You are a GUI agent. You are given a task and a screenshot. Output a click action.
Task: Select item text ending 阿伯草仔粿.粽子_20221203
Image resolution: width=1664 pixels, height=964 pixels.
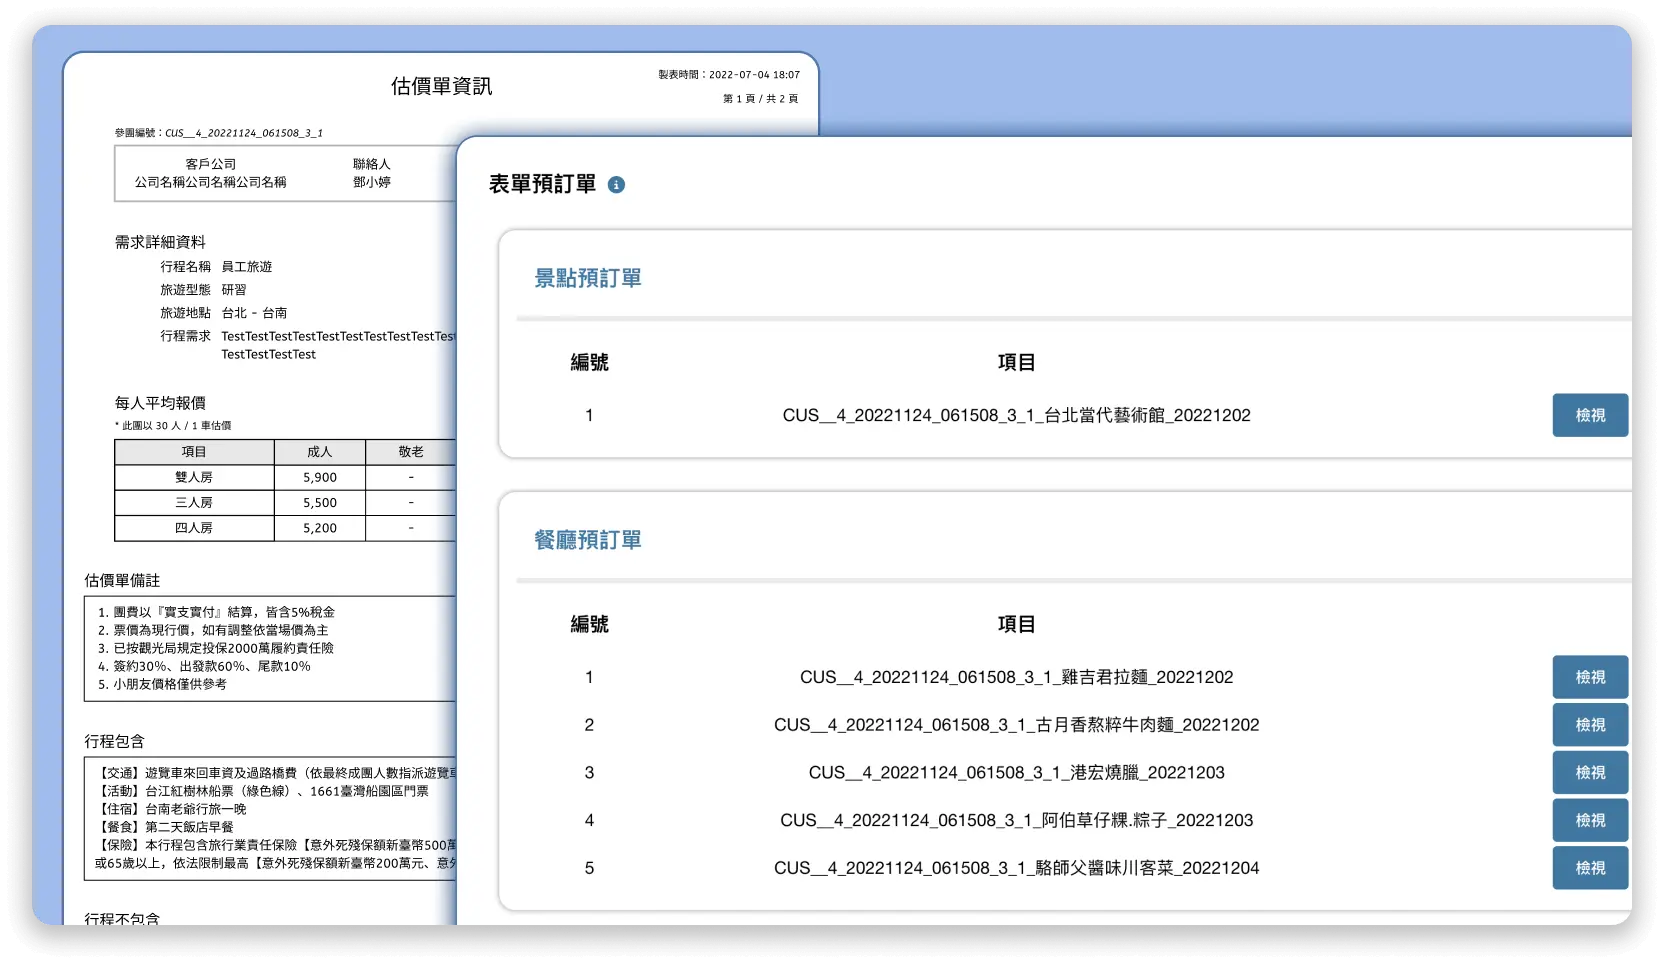1016,820
